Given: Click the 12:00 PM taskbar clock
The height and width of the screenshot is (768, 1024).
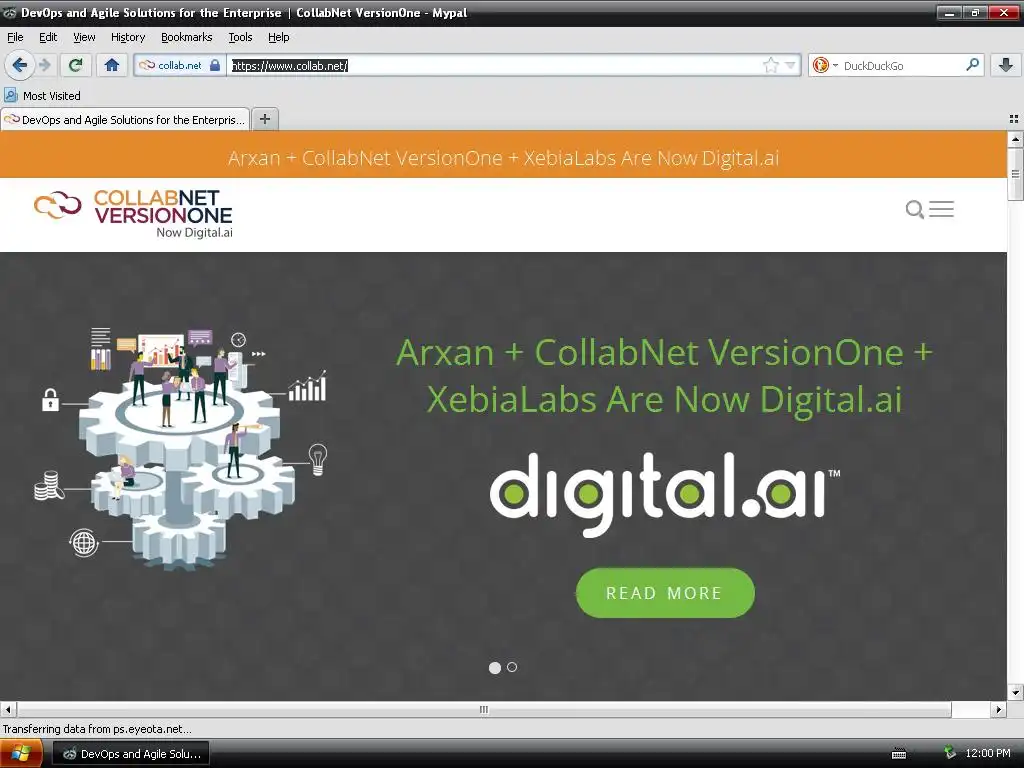Looking at the screenshot, I should point(987,753).
